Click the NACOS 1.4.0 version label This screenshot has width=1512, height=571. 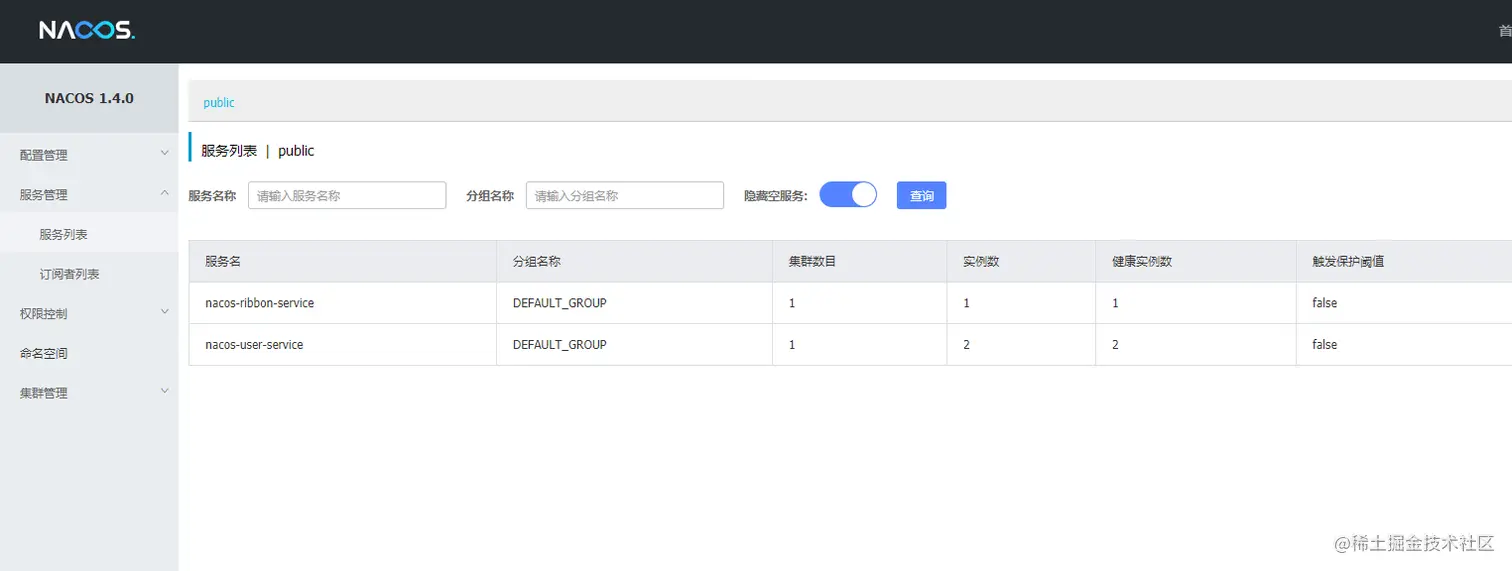89,98
